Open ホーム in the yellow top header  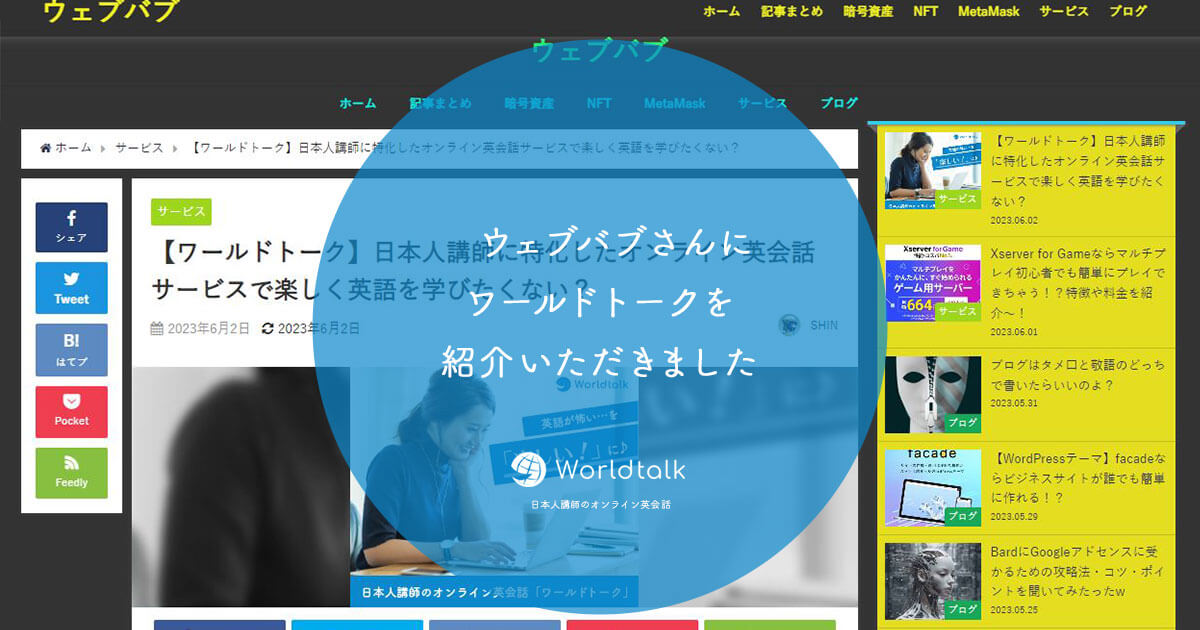point(721,12)
